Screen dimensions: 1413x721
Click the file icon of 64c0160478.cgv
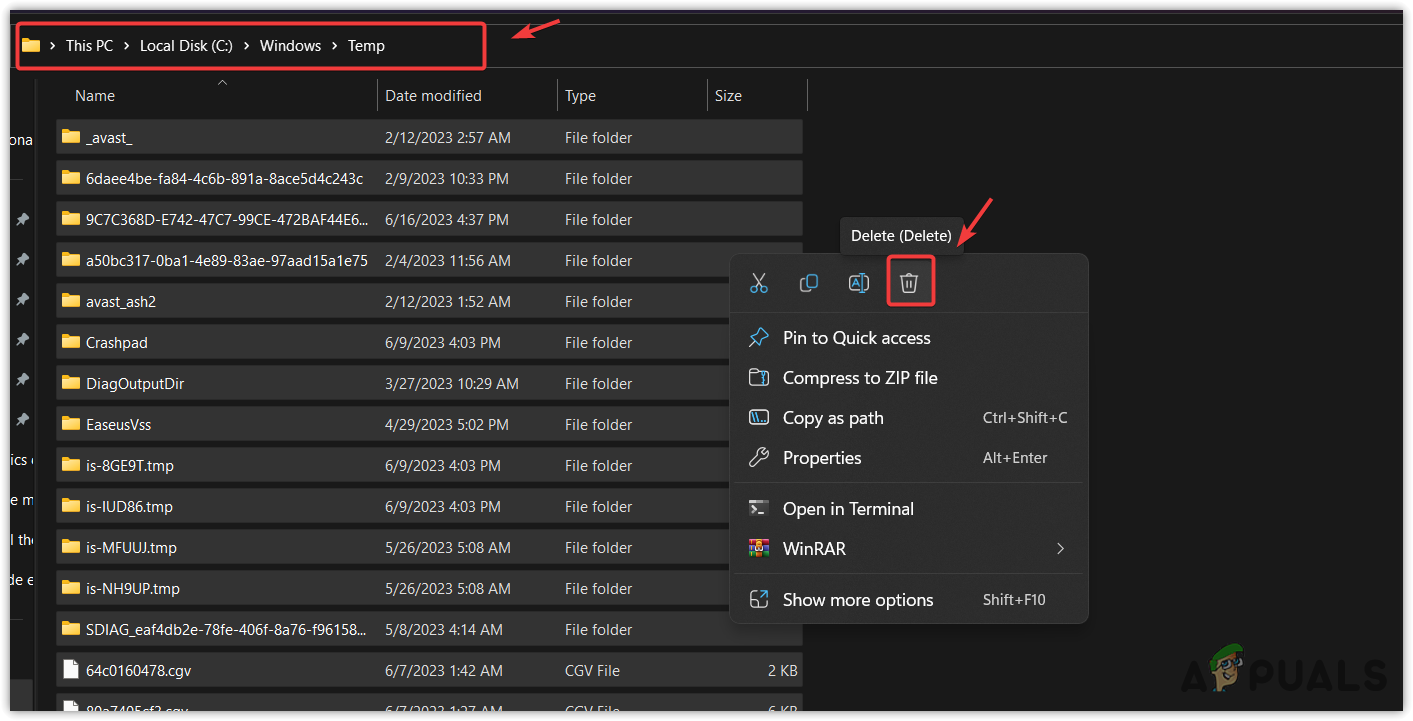pos(70,670)
